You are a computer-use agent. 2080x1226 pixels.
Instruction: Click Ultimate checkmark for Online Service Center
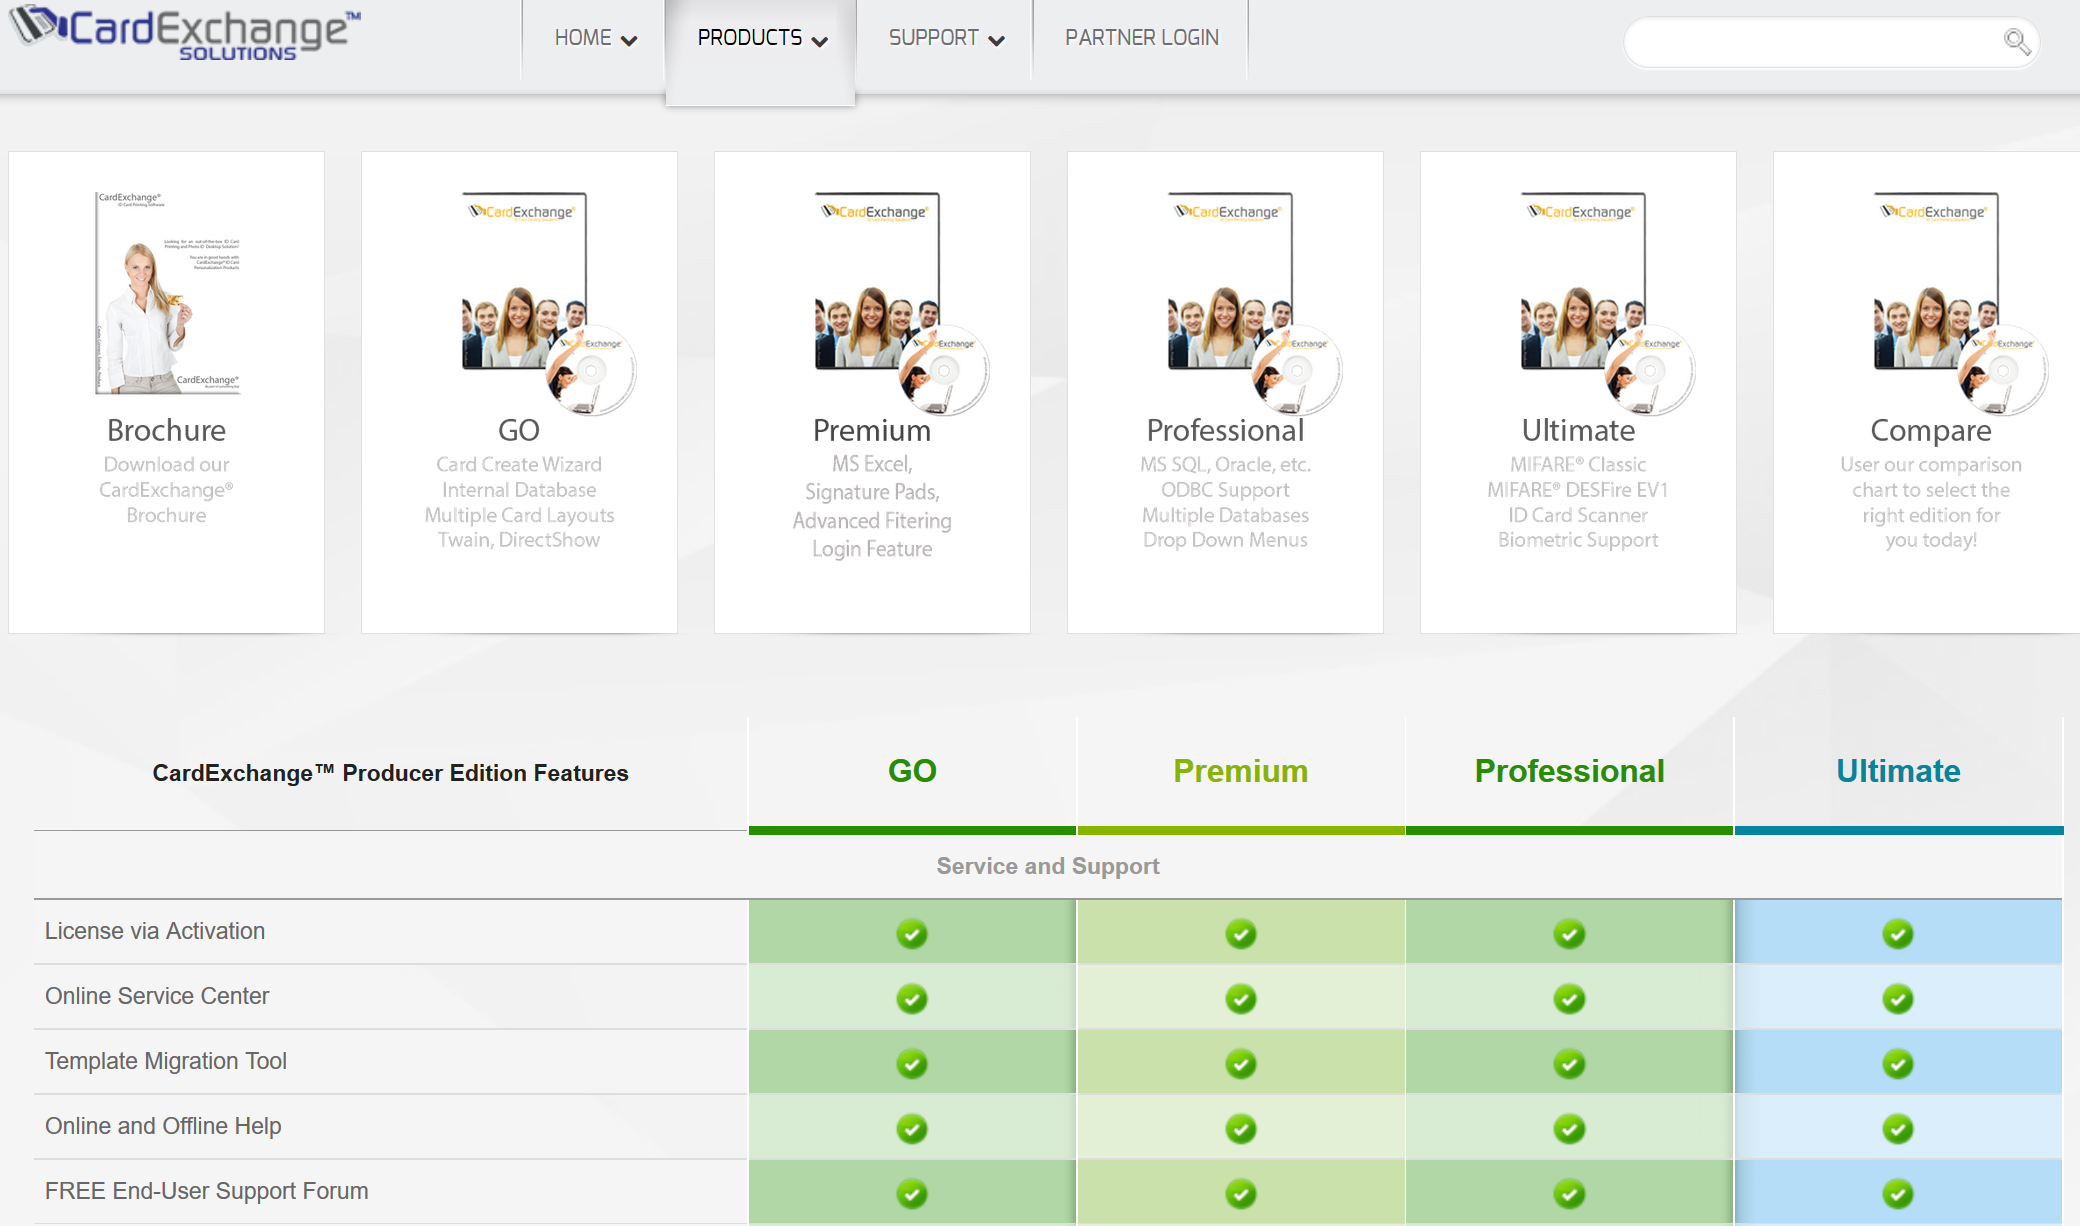1898,999
